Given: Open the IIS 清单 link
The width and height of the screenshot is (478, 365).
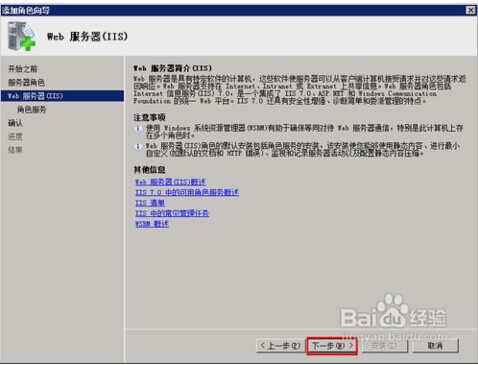Looking at the screenshot, I should (150, 203).
